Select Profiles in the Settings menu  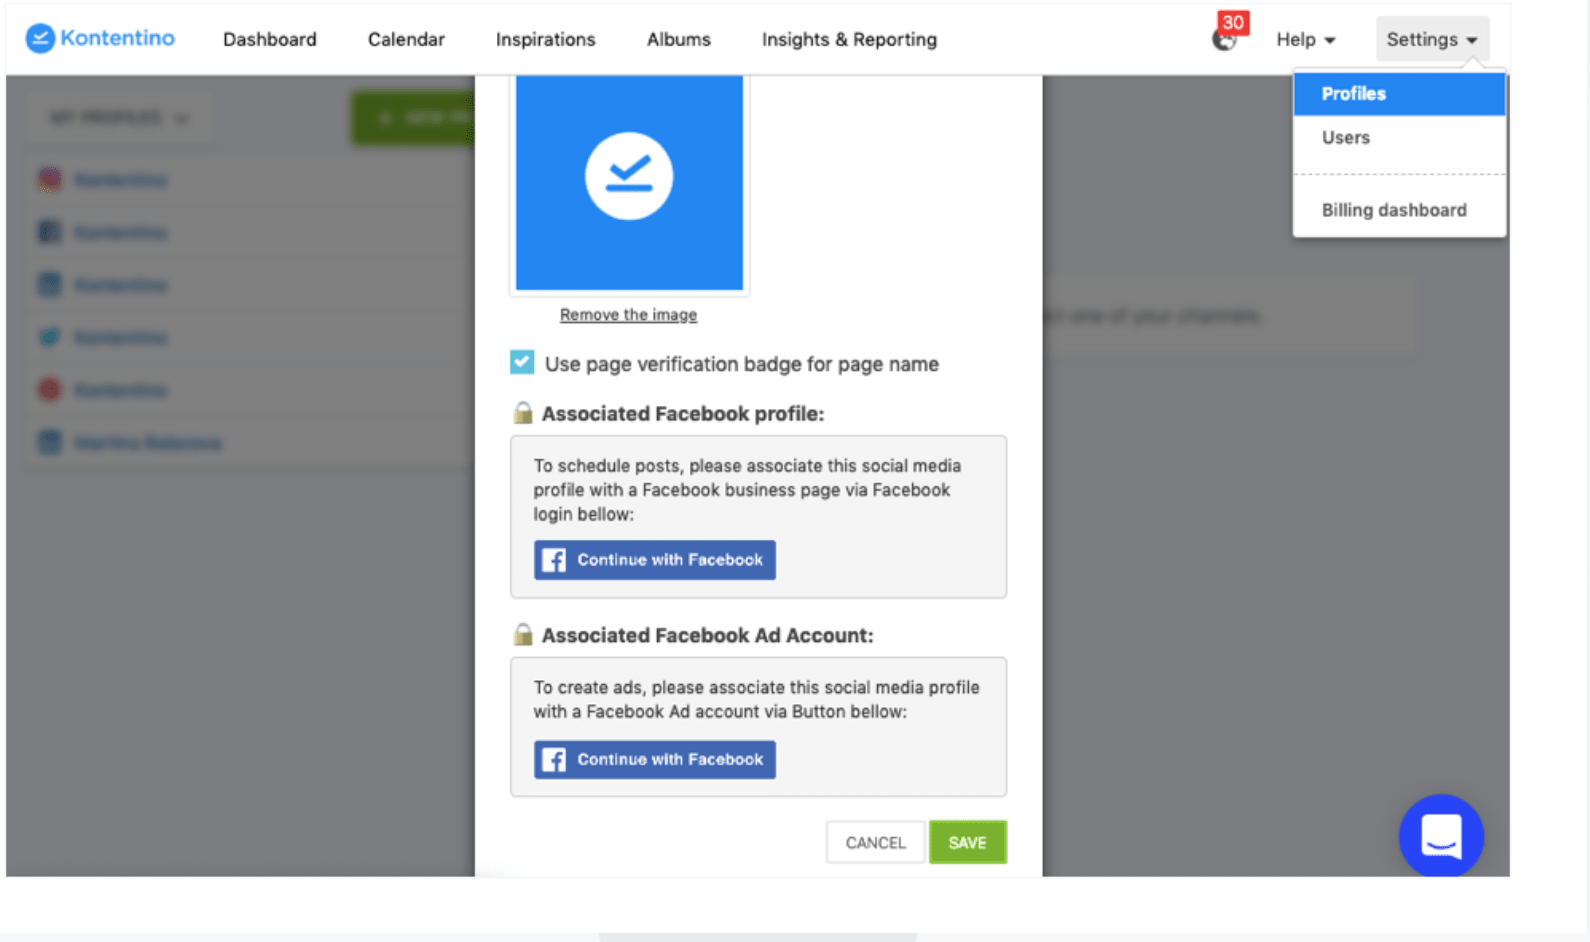coord(1399,94)
